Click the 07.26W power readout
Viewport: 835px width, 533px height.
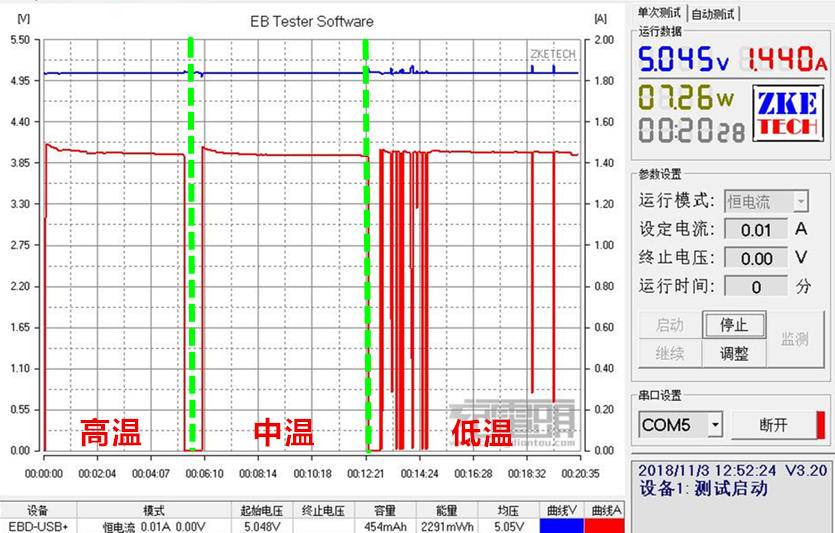click(687, 98)
